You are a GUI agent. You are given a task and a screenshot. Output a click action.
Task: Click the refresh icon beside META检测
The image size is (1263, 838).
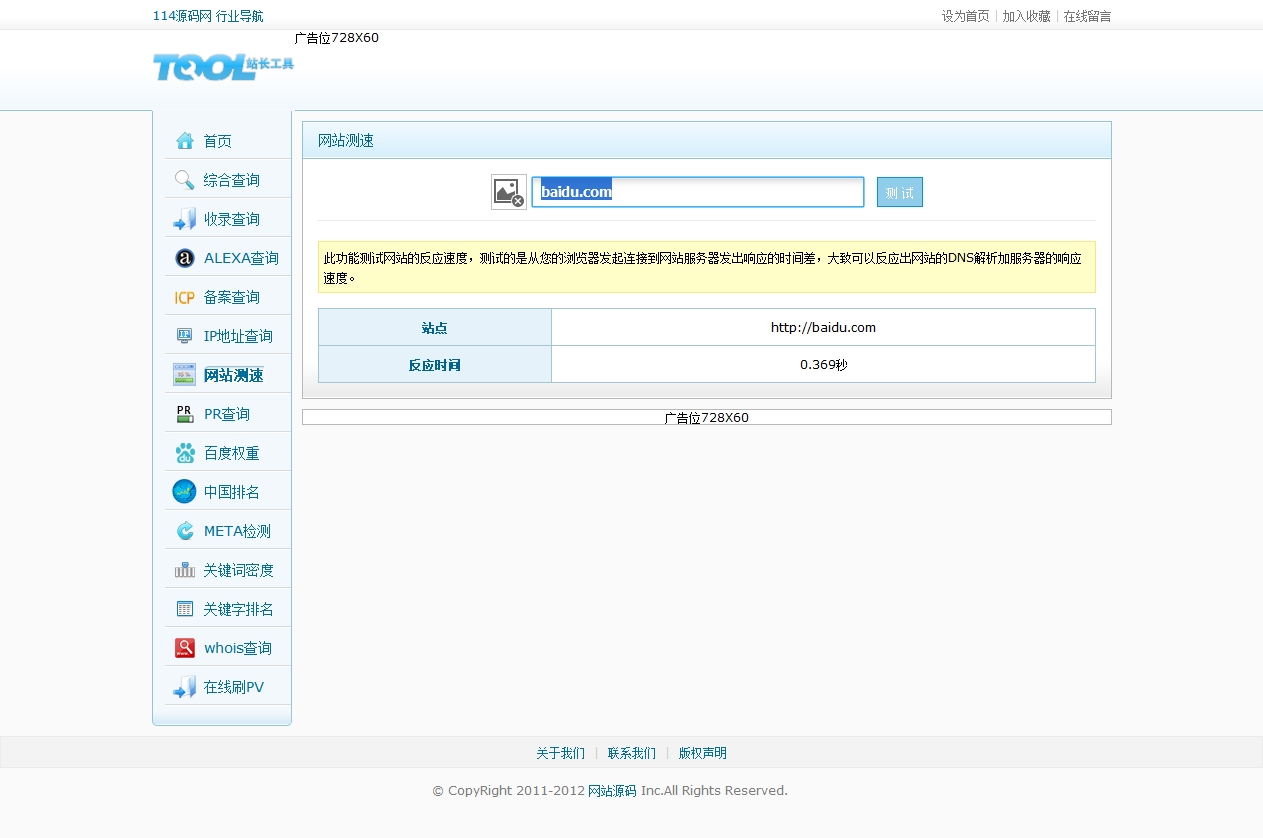point(185,531)
